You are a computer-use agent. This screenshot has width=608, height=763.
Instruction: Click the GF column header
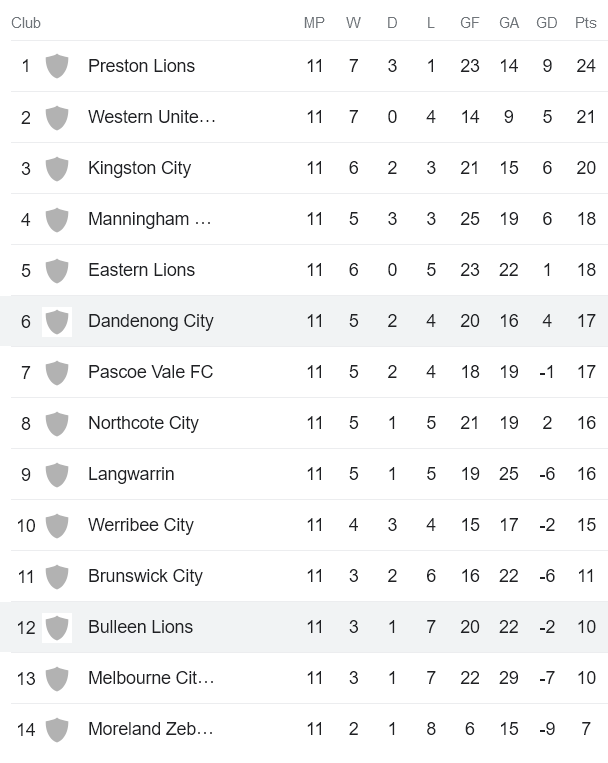tap(469, 23)
